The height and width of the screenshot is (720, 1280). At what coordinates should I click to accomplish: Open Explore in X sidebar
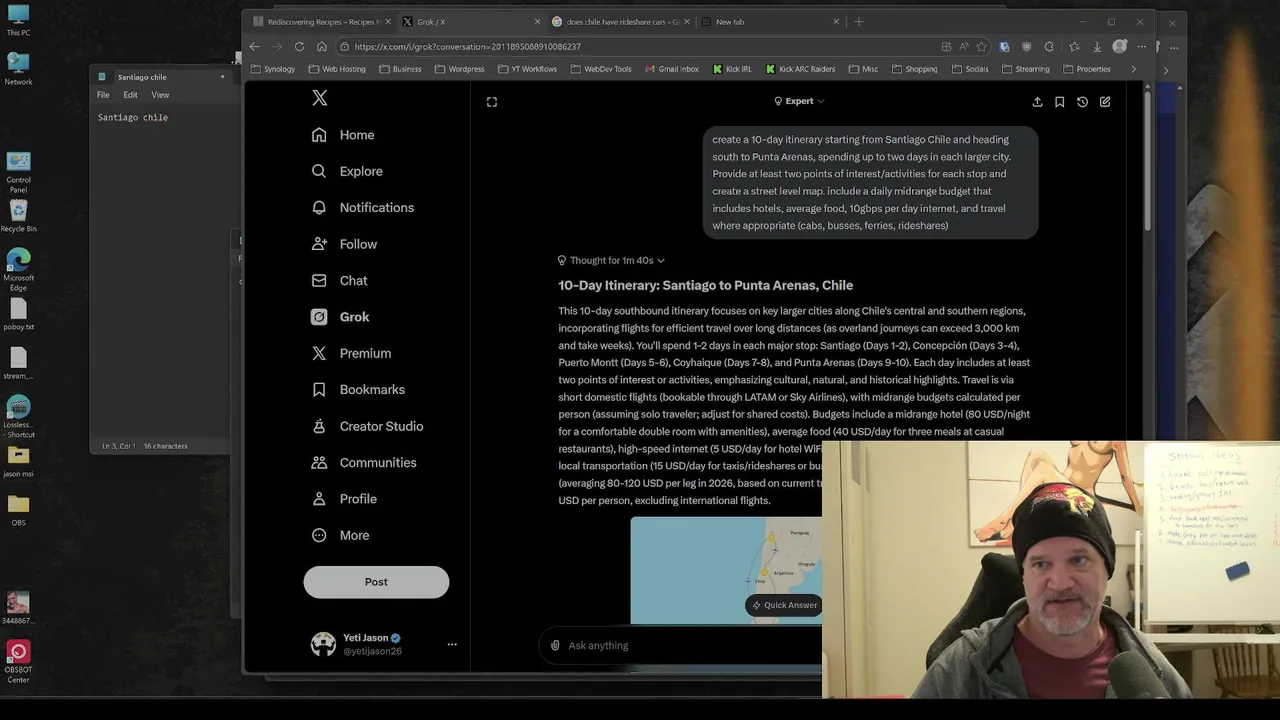point(347,171)
